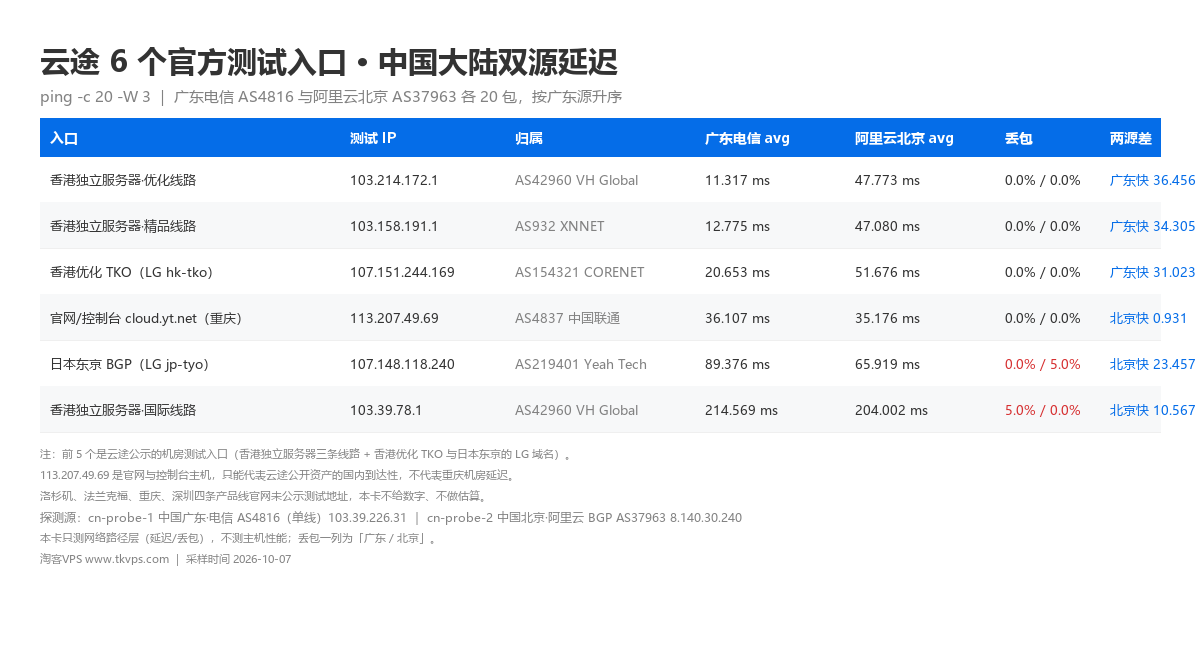1200x652 pixels.
Task: Click the 归属 column header
Action: click(529, 139)
